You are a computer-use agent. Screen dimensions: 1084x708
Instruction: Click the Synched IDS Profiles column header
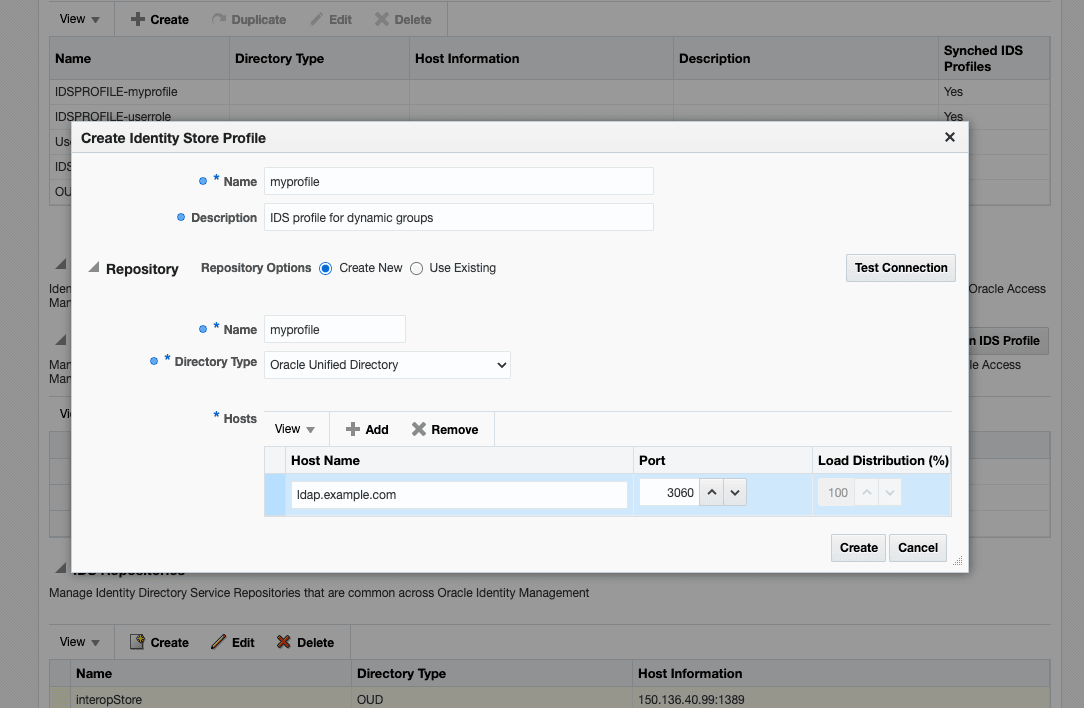point(993,59)
